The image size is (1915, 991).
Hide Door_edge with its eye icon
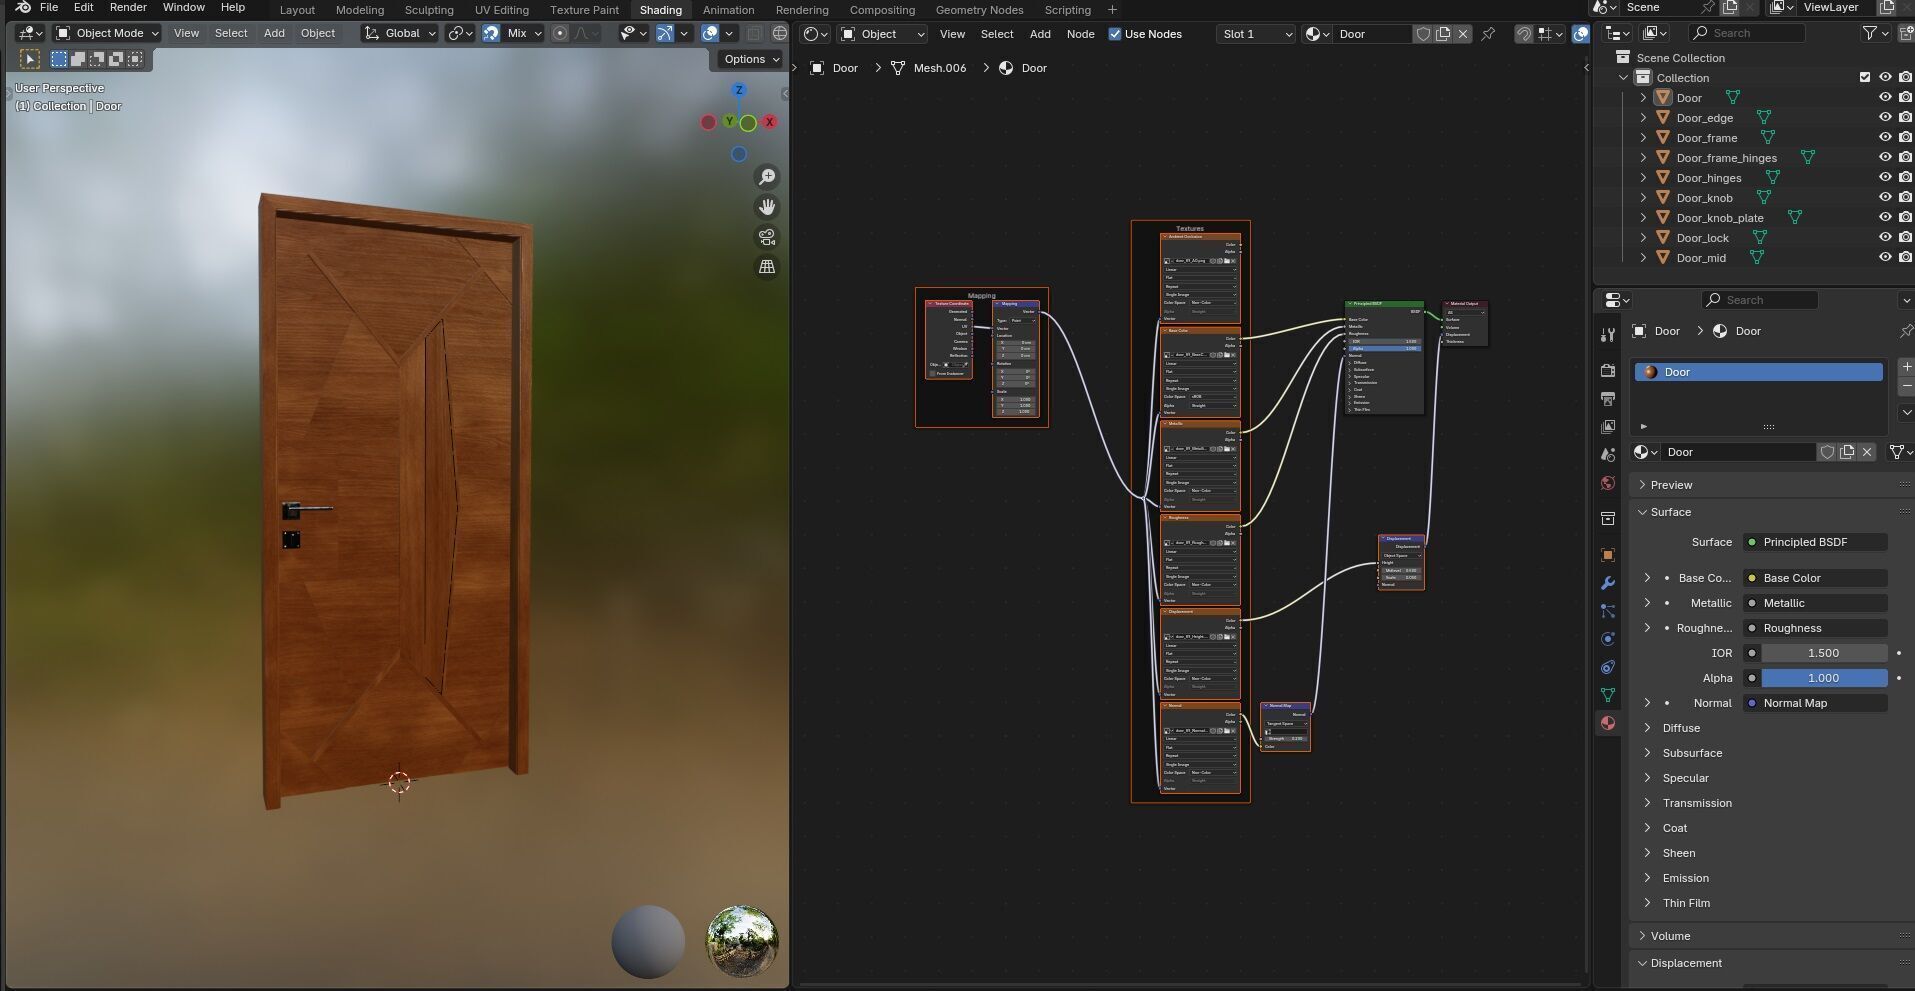[x=1885, y=118]
